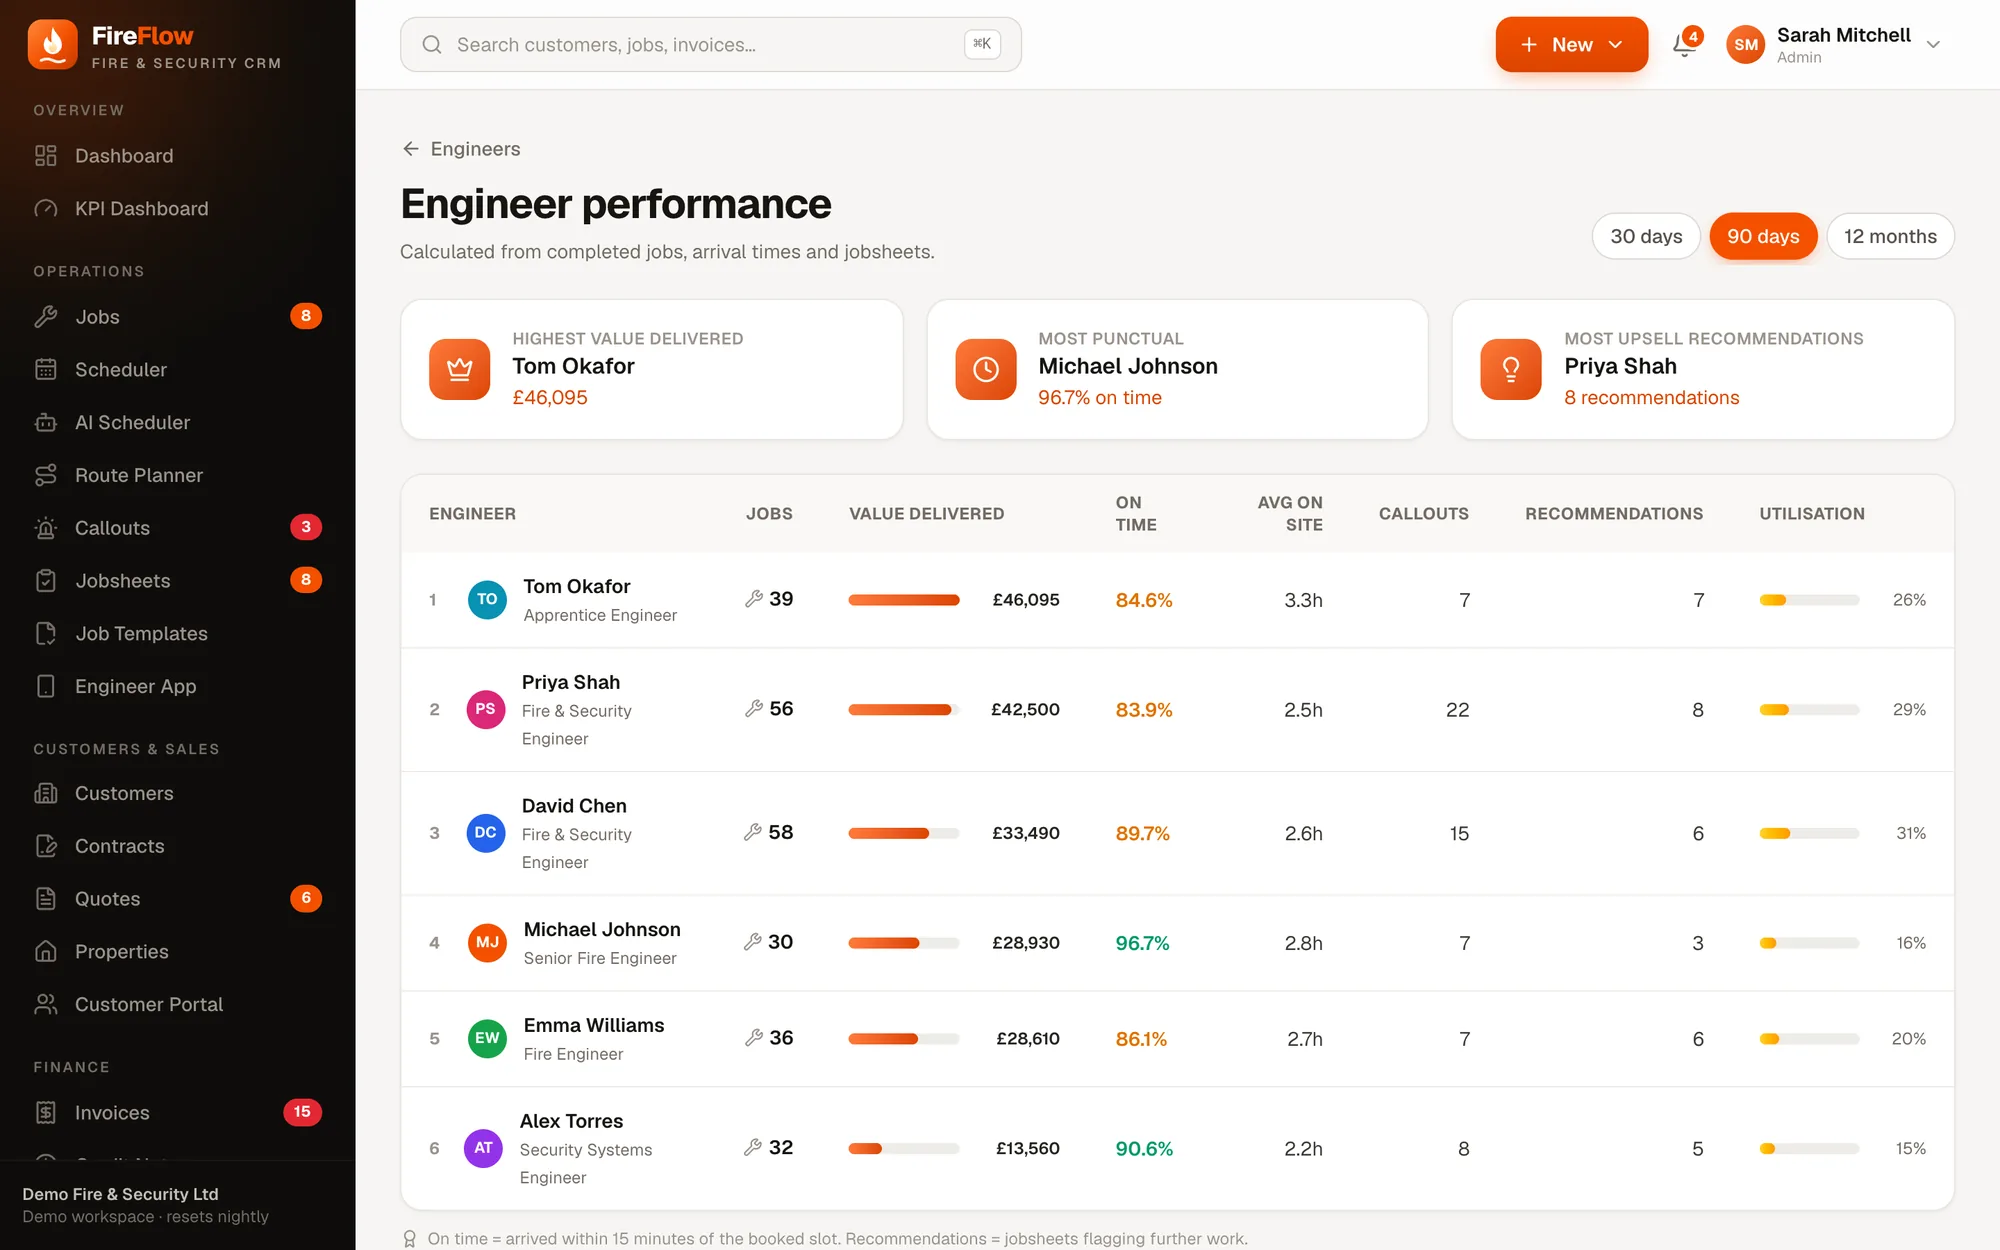Click the lightbulb icon on Upsell card
Viewport: 2000px width, 1250px height.
point(1511,369)
